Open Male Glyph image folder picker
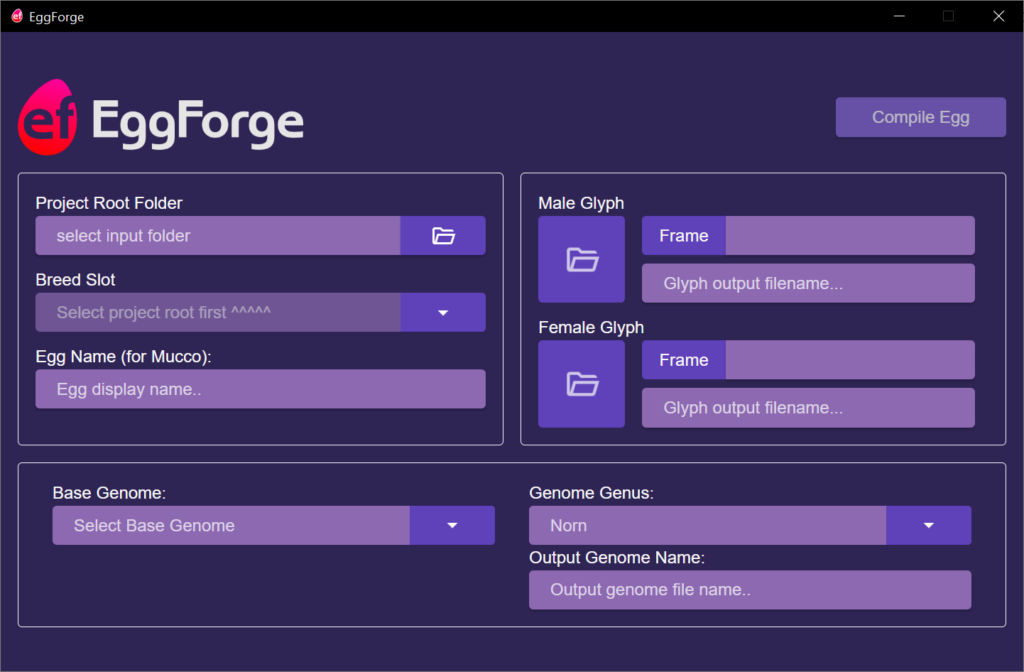The image size is (1024, 672). (581, 259)
